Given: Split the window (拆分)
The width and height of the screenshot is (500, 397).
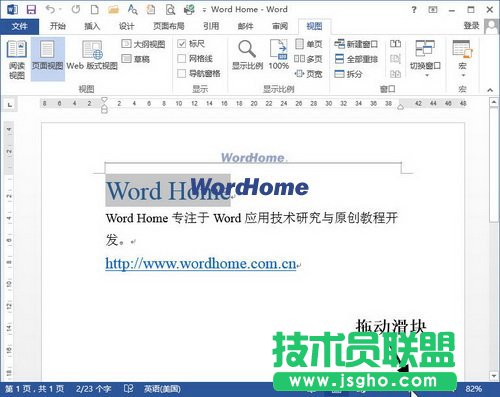Looking at the screenshot, I should pos(348,74).
